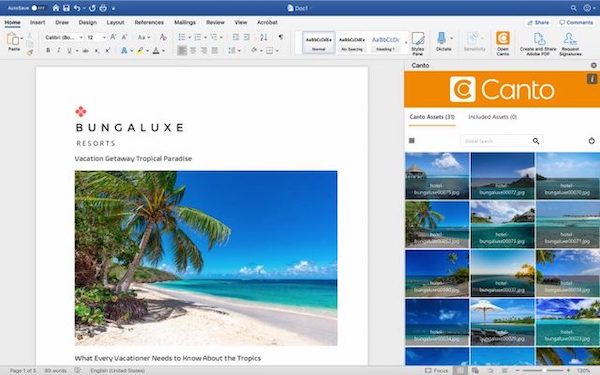Viewport: 600px width, 375px height.
Task: Undo the last action
Action: 77,8
